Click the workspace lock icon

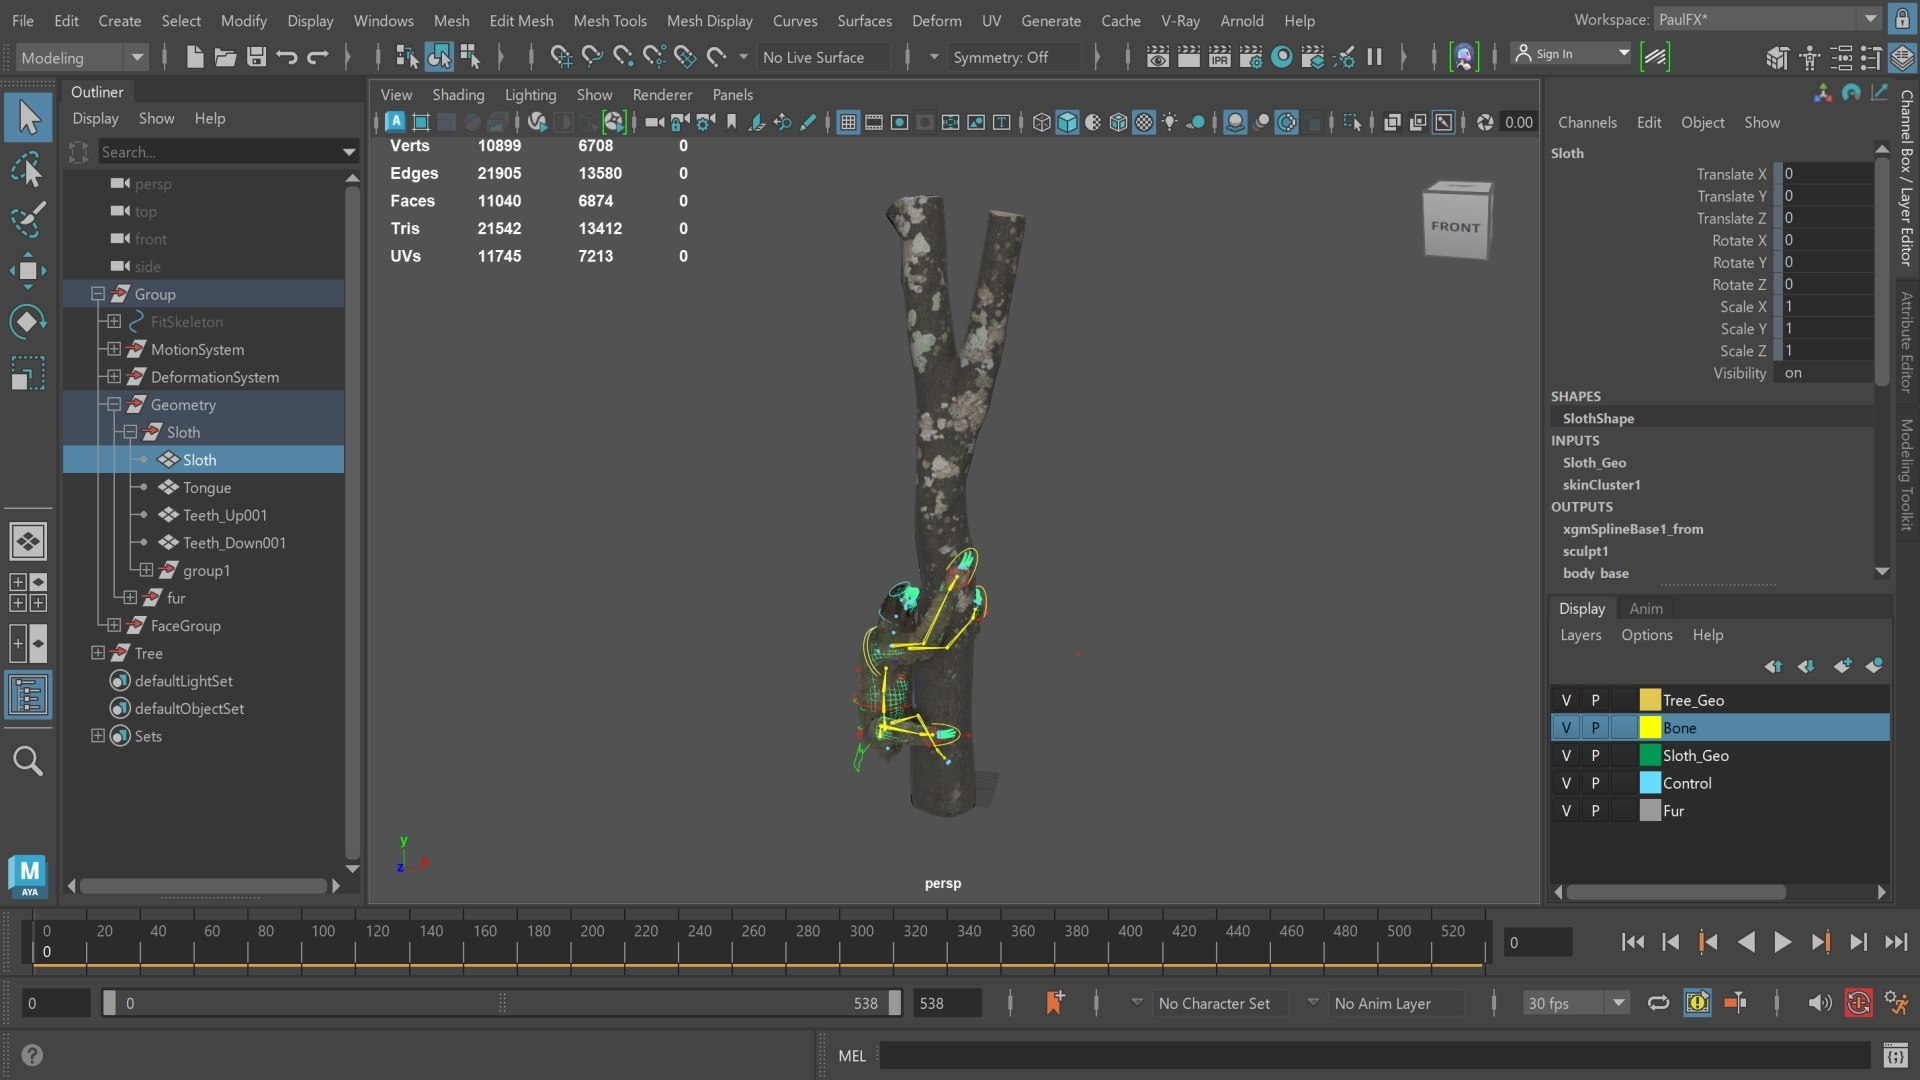click(x=1902, y=19)
